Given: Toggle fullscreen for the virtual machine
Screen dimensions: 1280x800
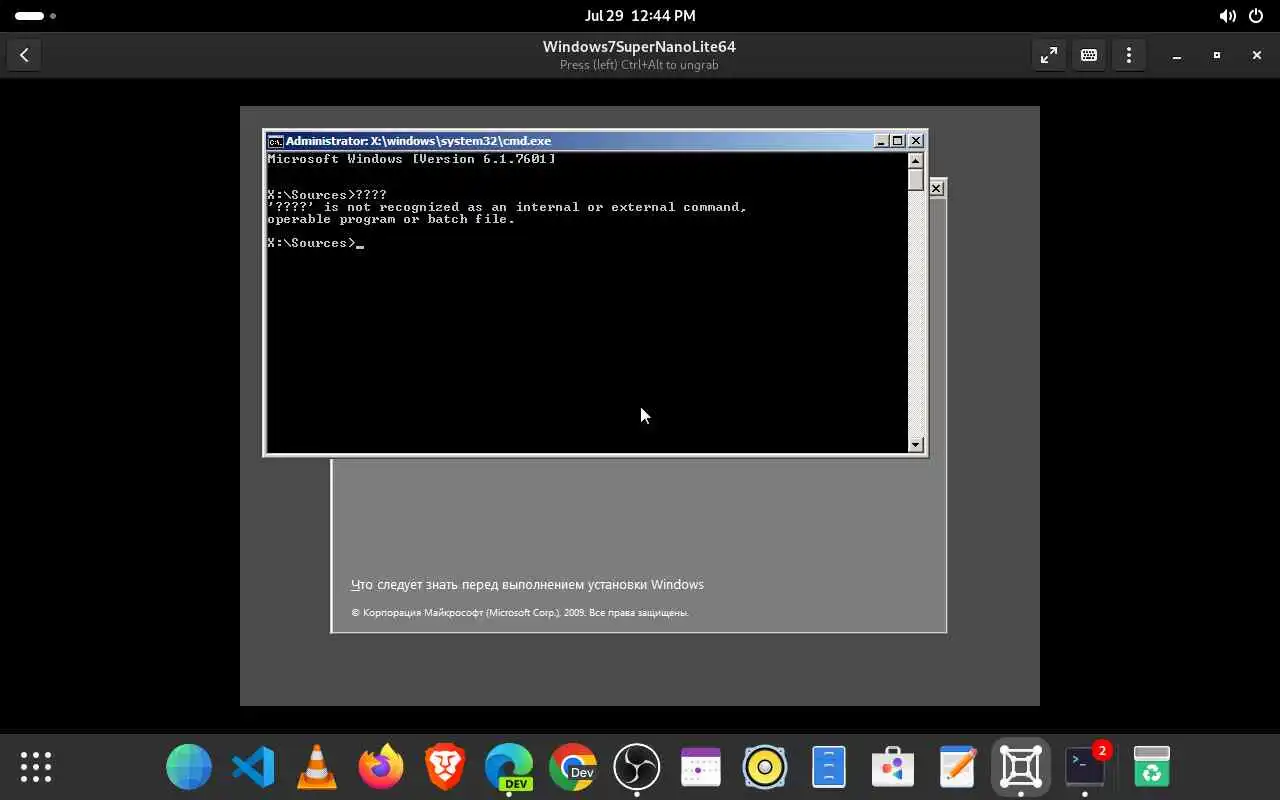Looking at the screenshot, I should 1049,56.
